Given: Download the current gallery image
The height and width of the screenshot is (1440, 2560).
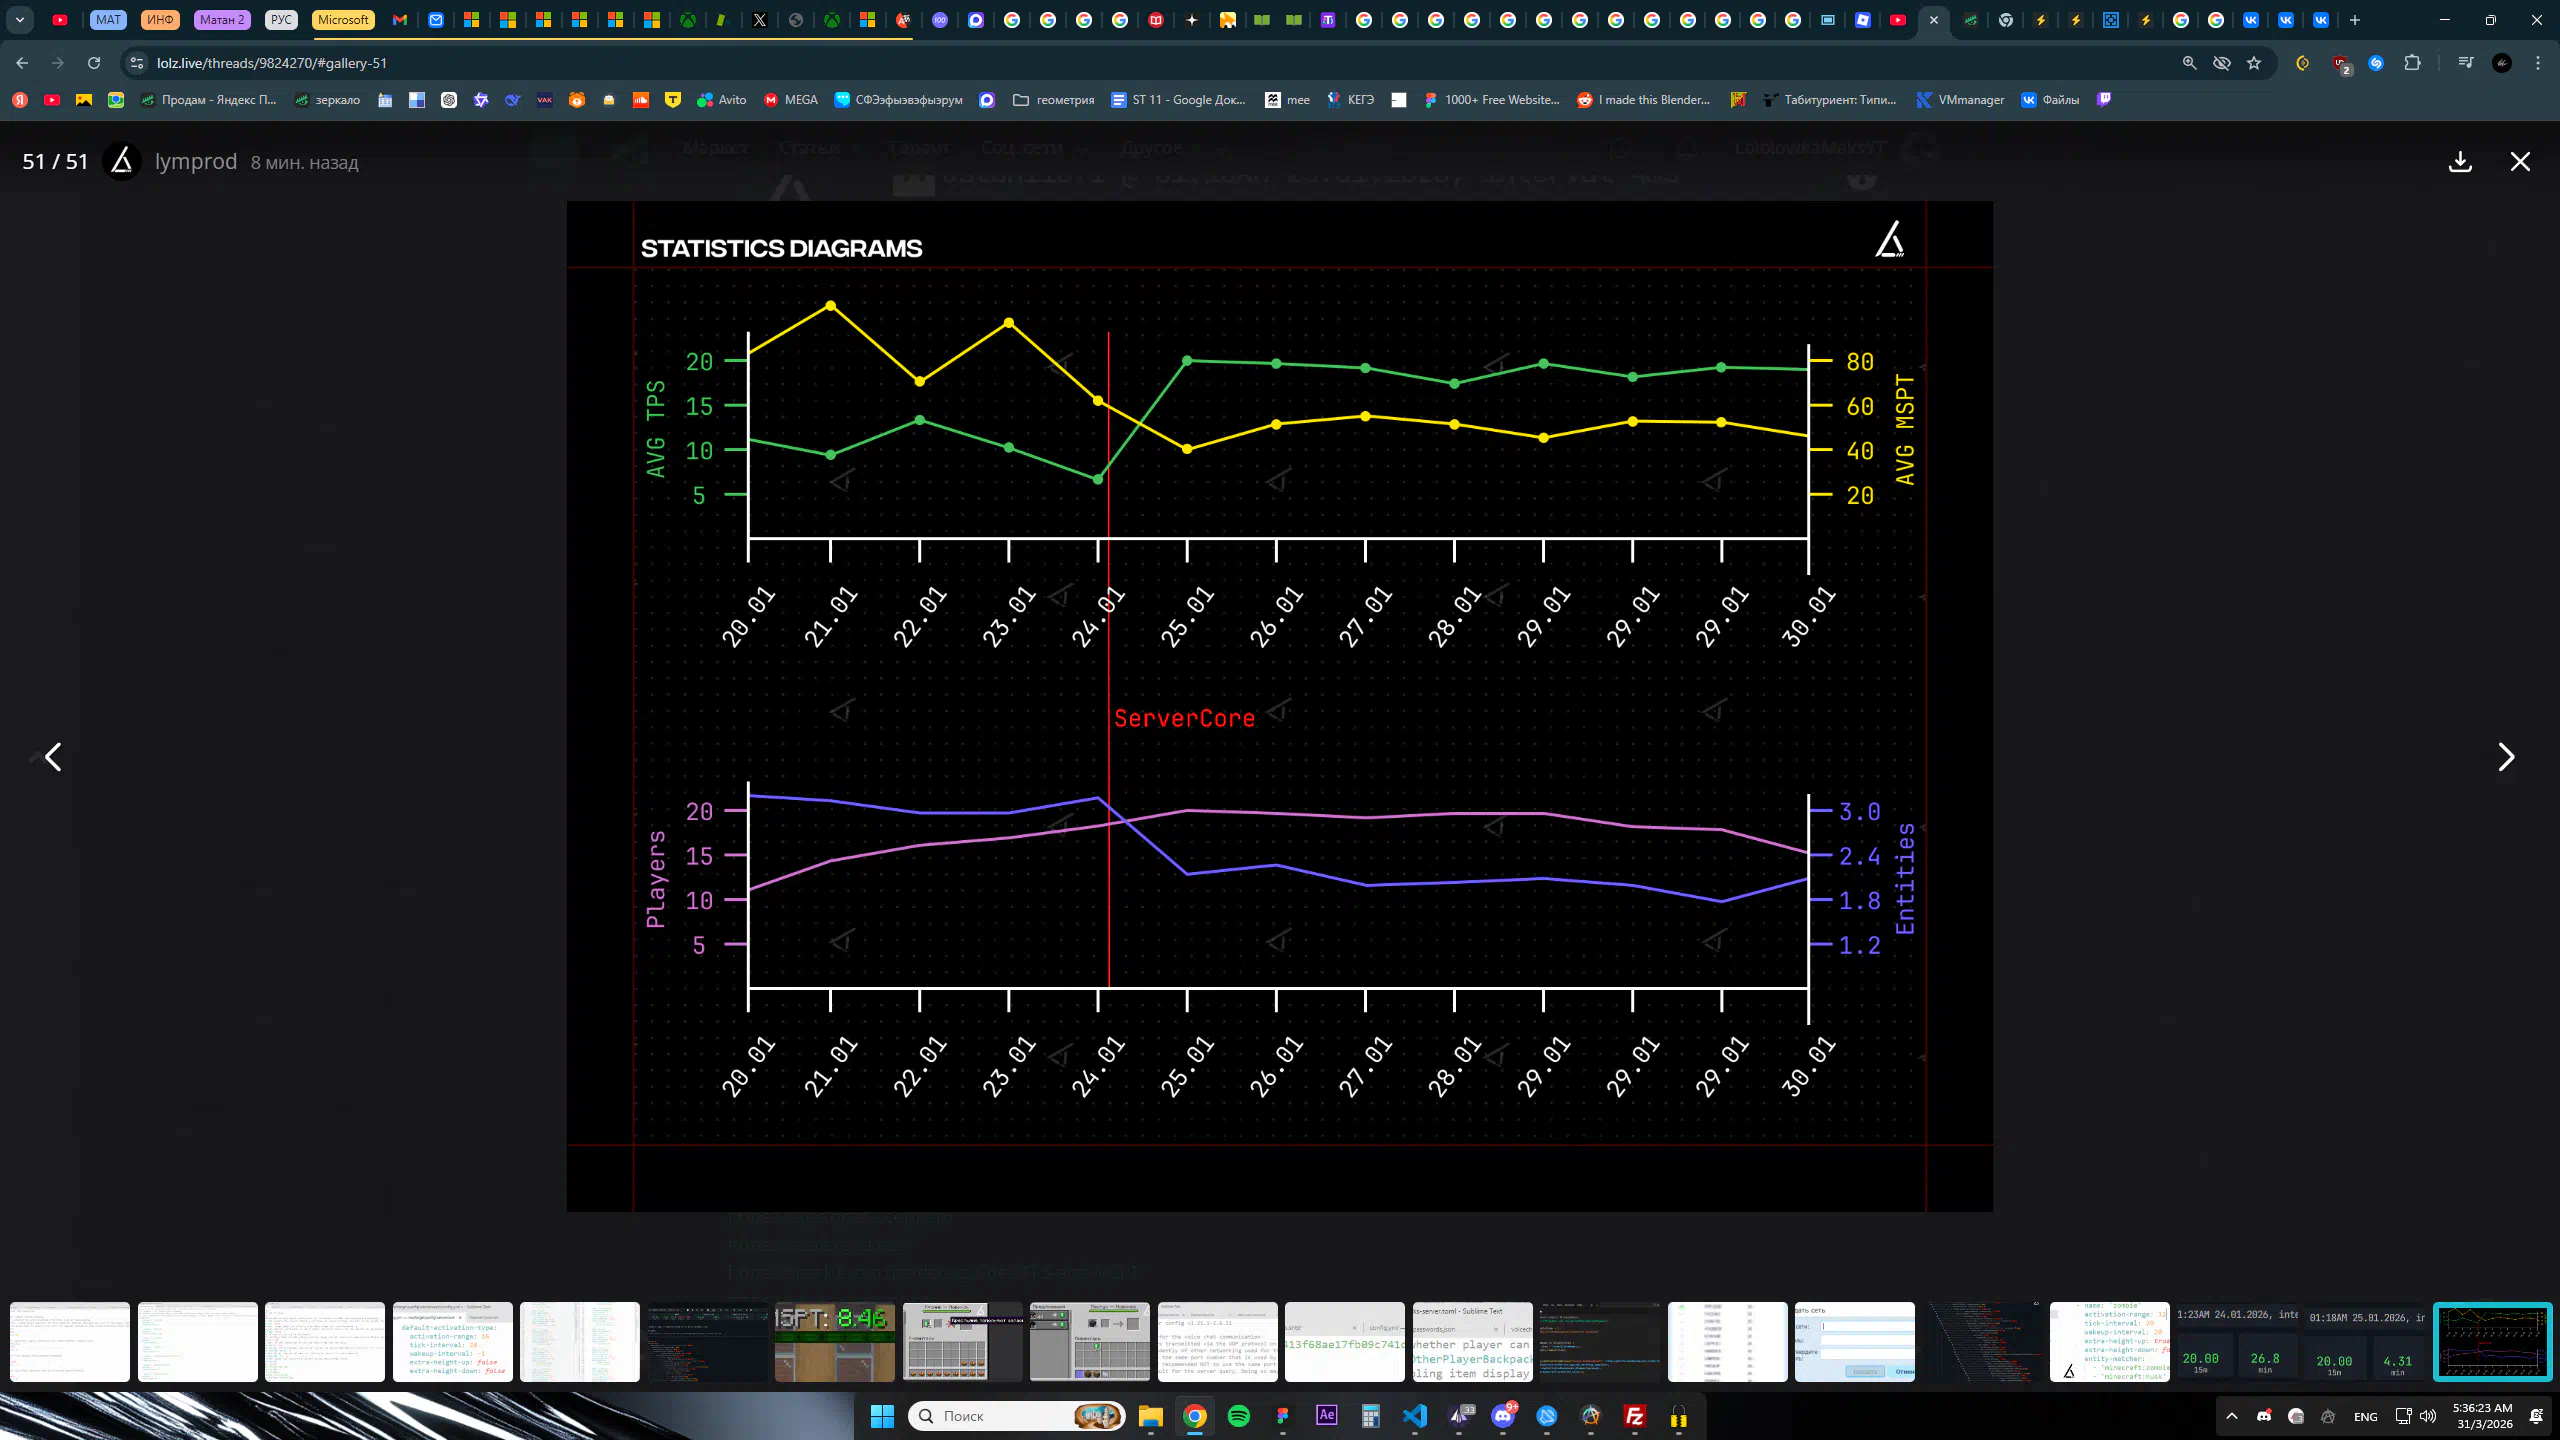Looking at the screenshot, I should point(2460,162).
